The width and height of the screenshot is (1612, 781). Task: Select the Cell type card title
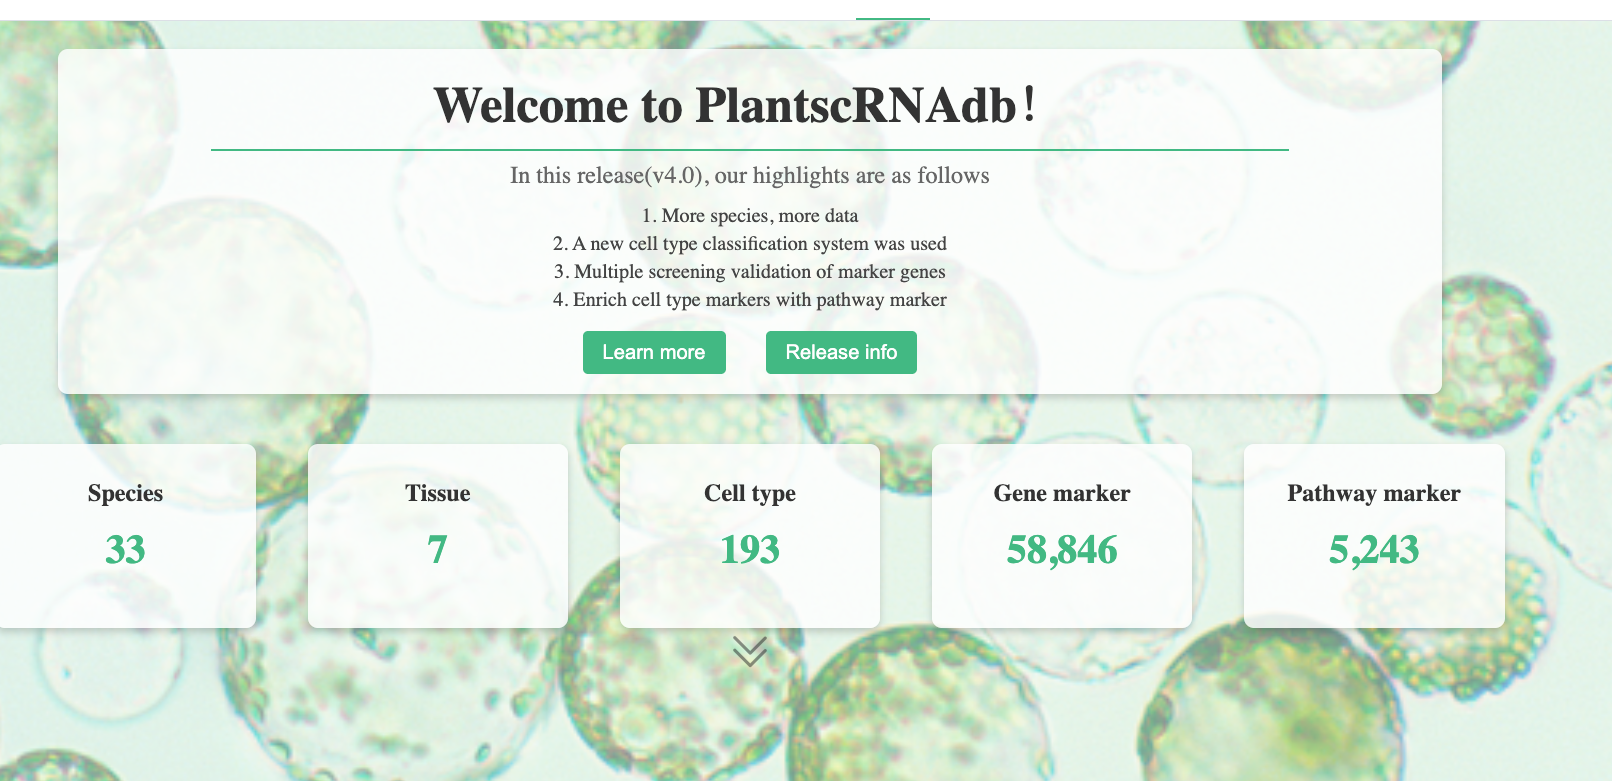coord(749,493)
